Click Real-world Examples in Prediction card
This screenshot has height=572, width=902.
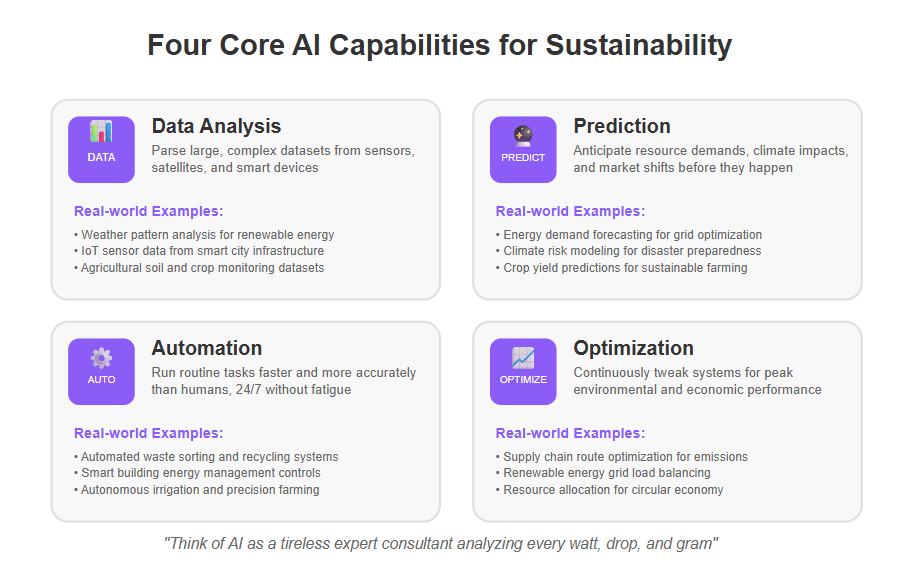(570, 211)
